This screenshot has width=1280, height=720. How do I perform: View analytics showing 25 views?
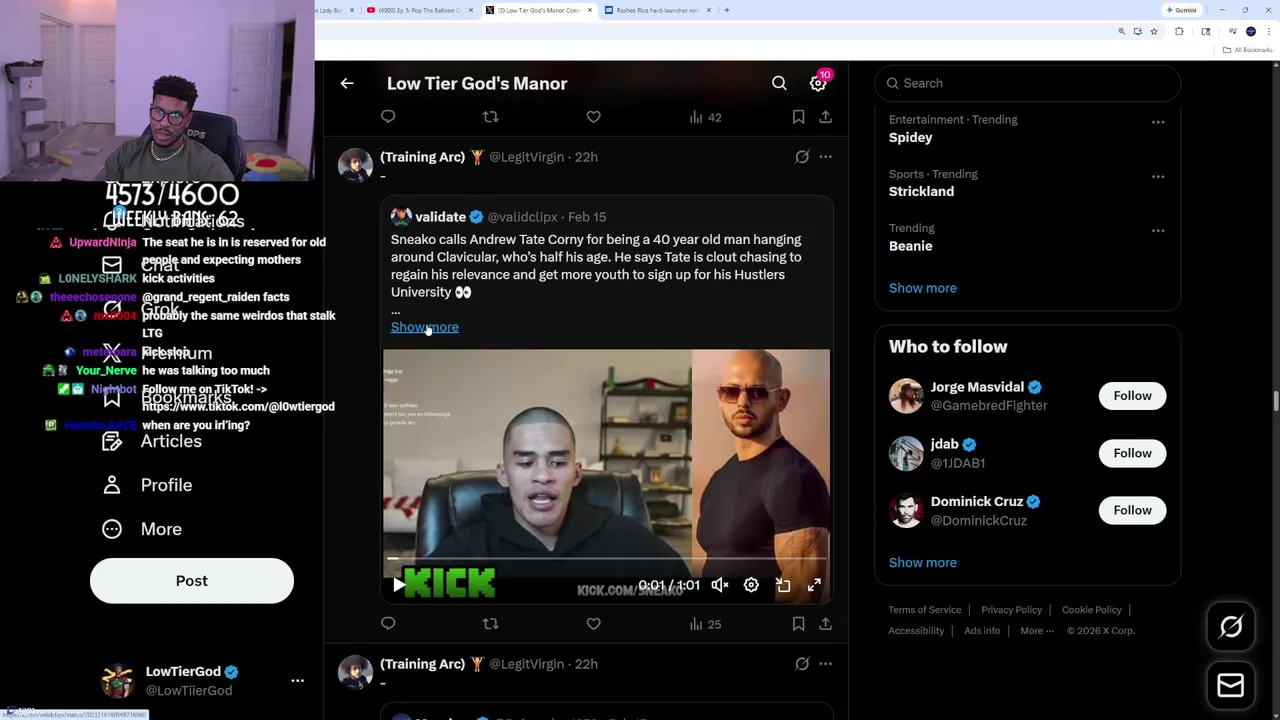point(704,624)
